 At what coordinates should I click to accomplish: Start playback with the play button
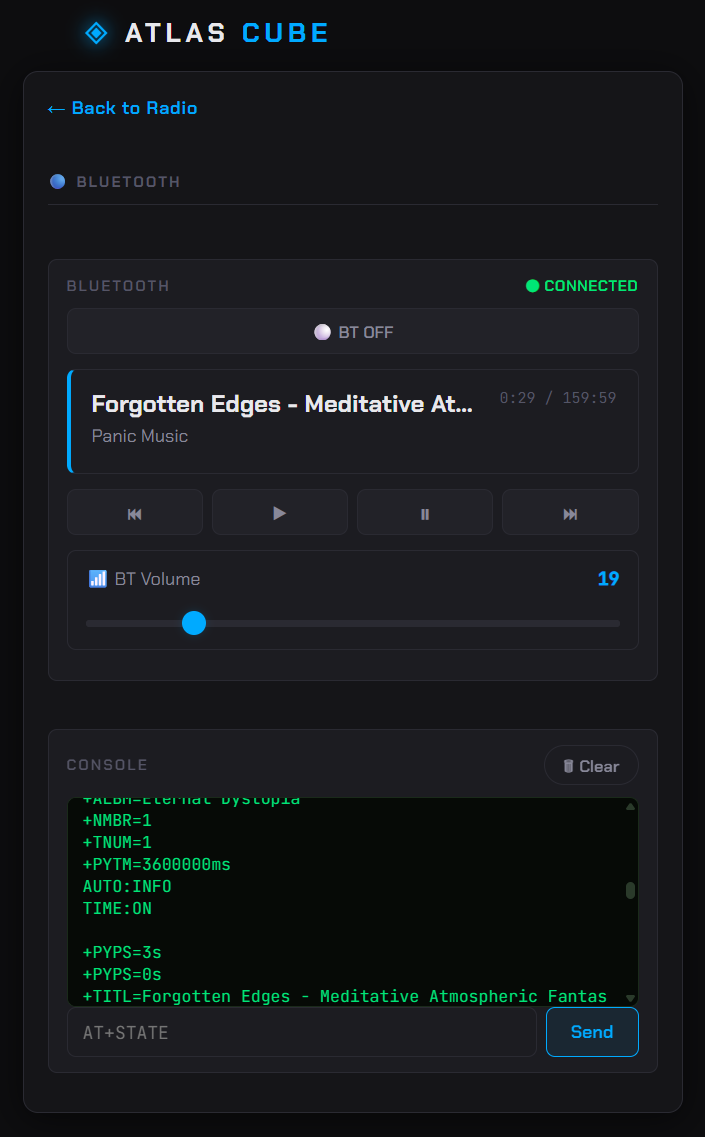point(279,512)
